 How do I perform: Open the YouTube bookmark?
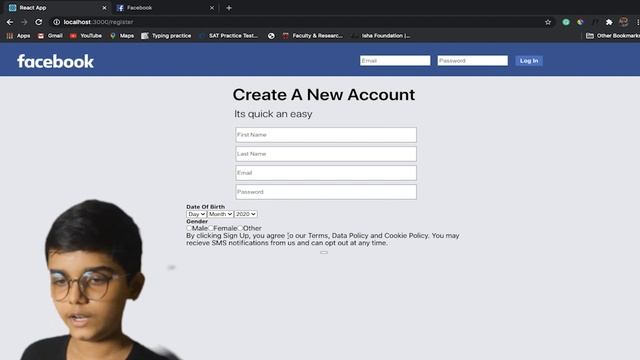point(86,36)
